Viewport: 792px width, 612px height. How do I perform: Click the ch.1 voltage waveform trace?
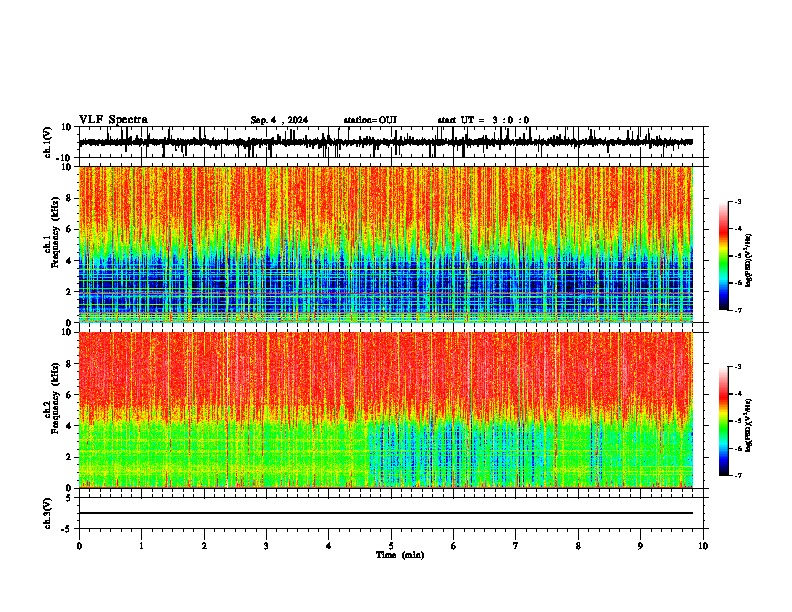[386, 142]
